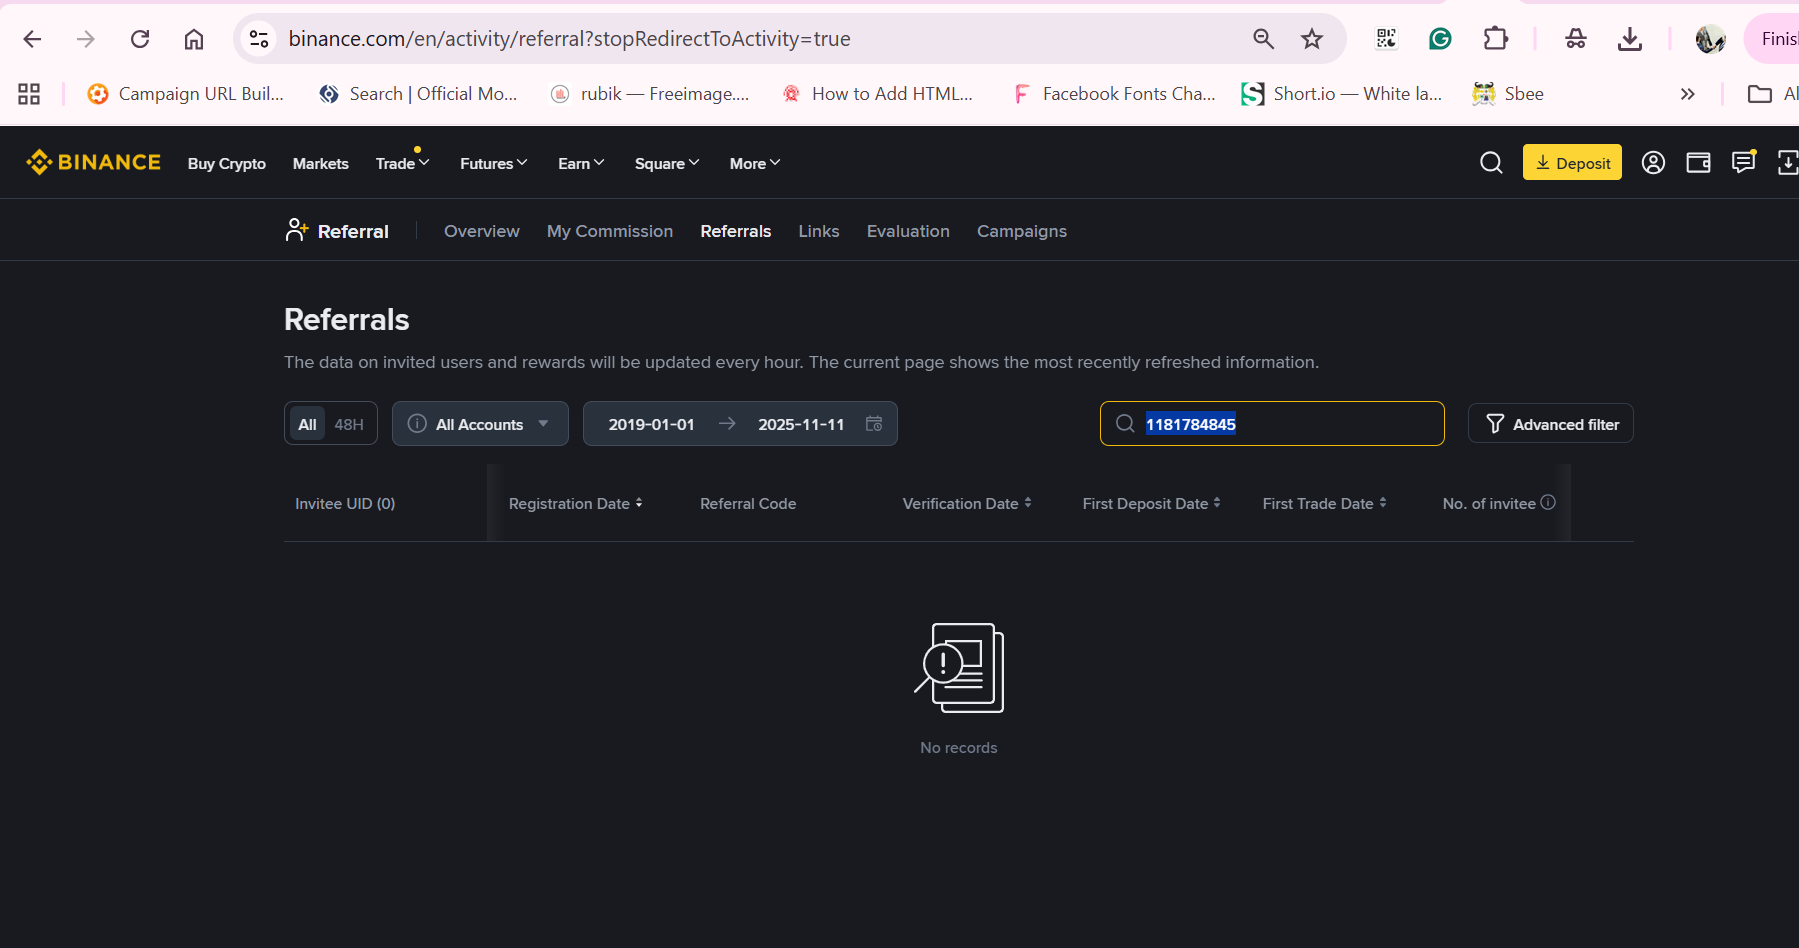The image size is (1799, 948).
Task: Reload the current browser page
Action: (140, 39)
